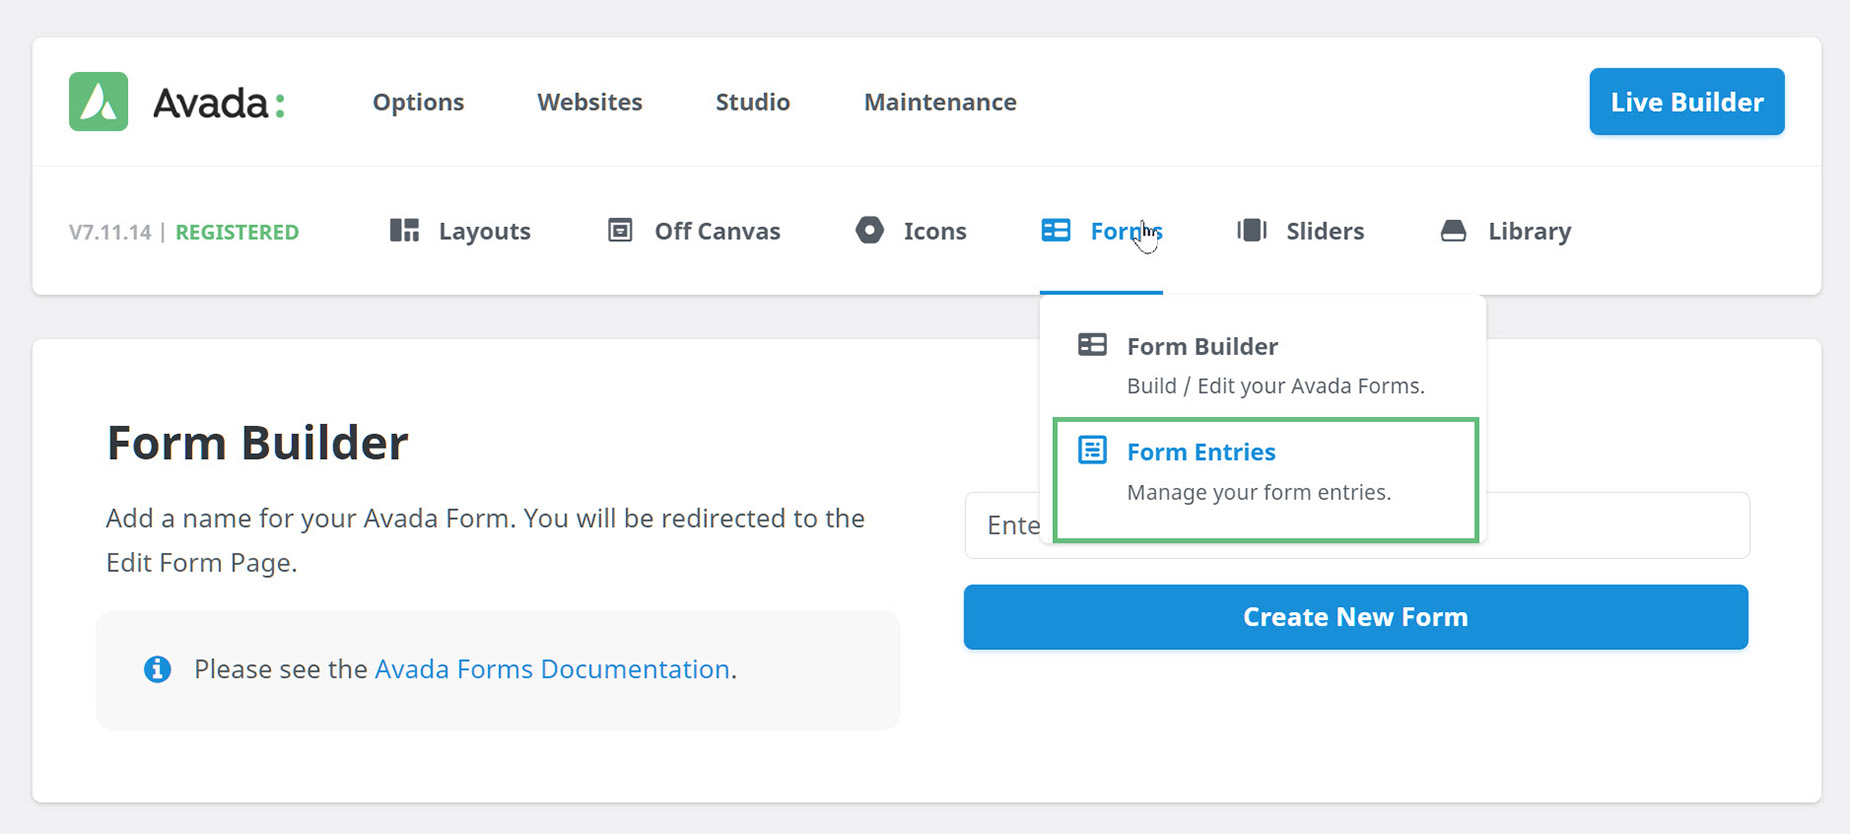Open the Websites menu
Screen dimensions: 1850x834
pos(590,102)
